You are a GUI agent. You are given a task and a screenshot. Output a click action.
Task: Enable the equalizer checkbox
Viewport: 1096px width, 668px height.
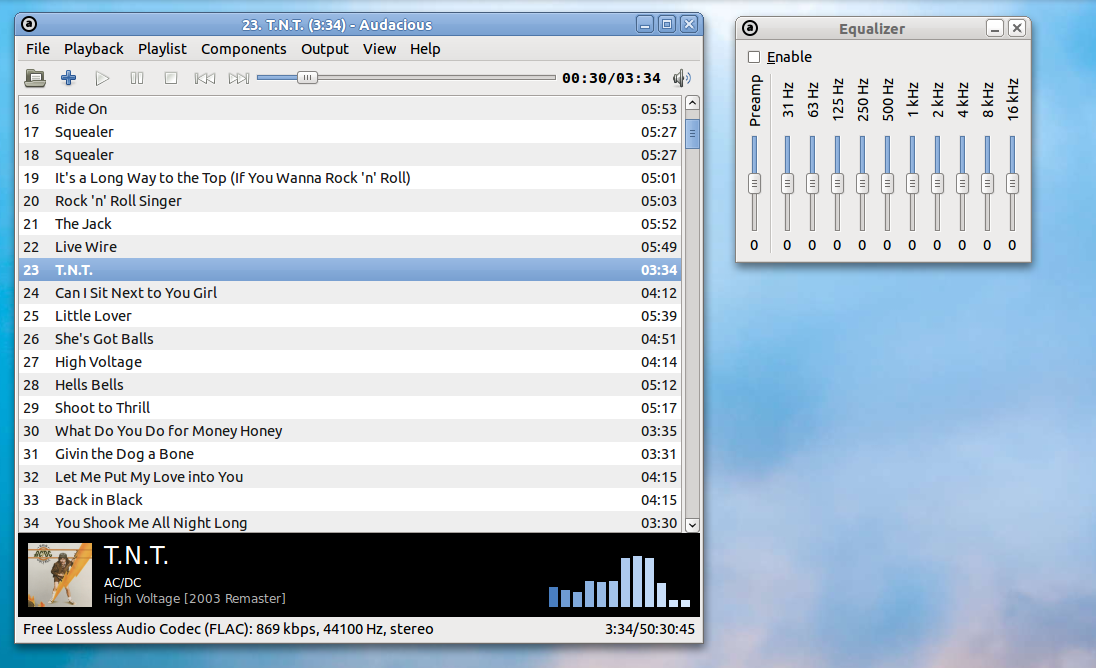click(x=754, y=57)
